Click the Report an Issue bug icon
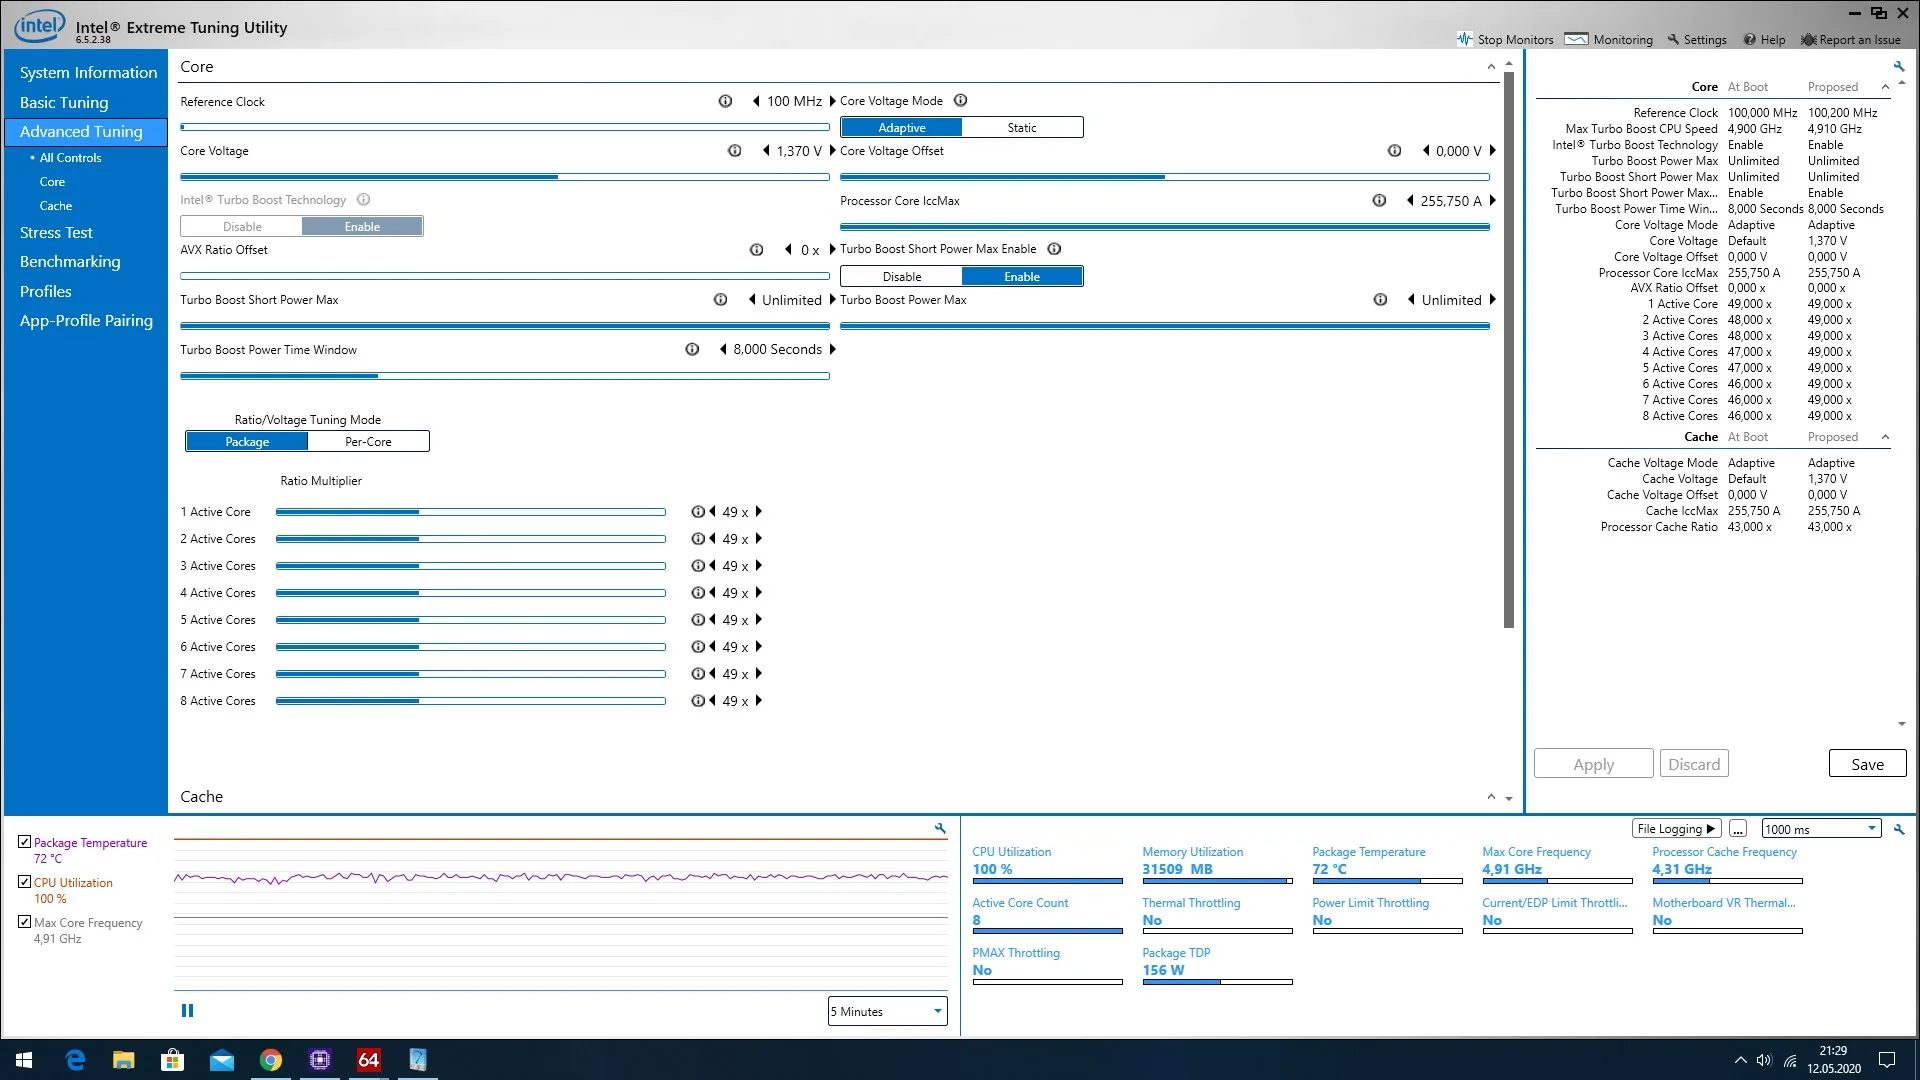 [1808, 39]
